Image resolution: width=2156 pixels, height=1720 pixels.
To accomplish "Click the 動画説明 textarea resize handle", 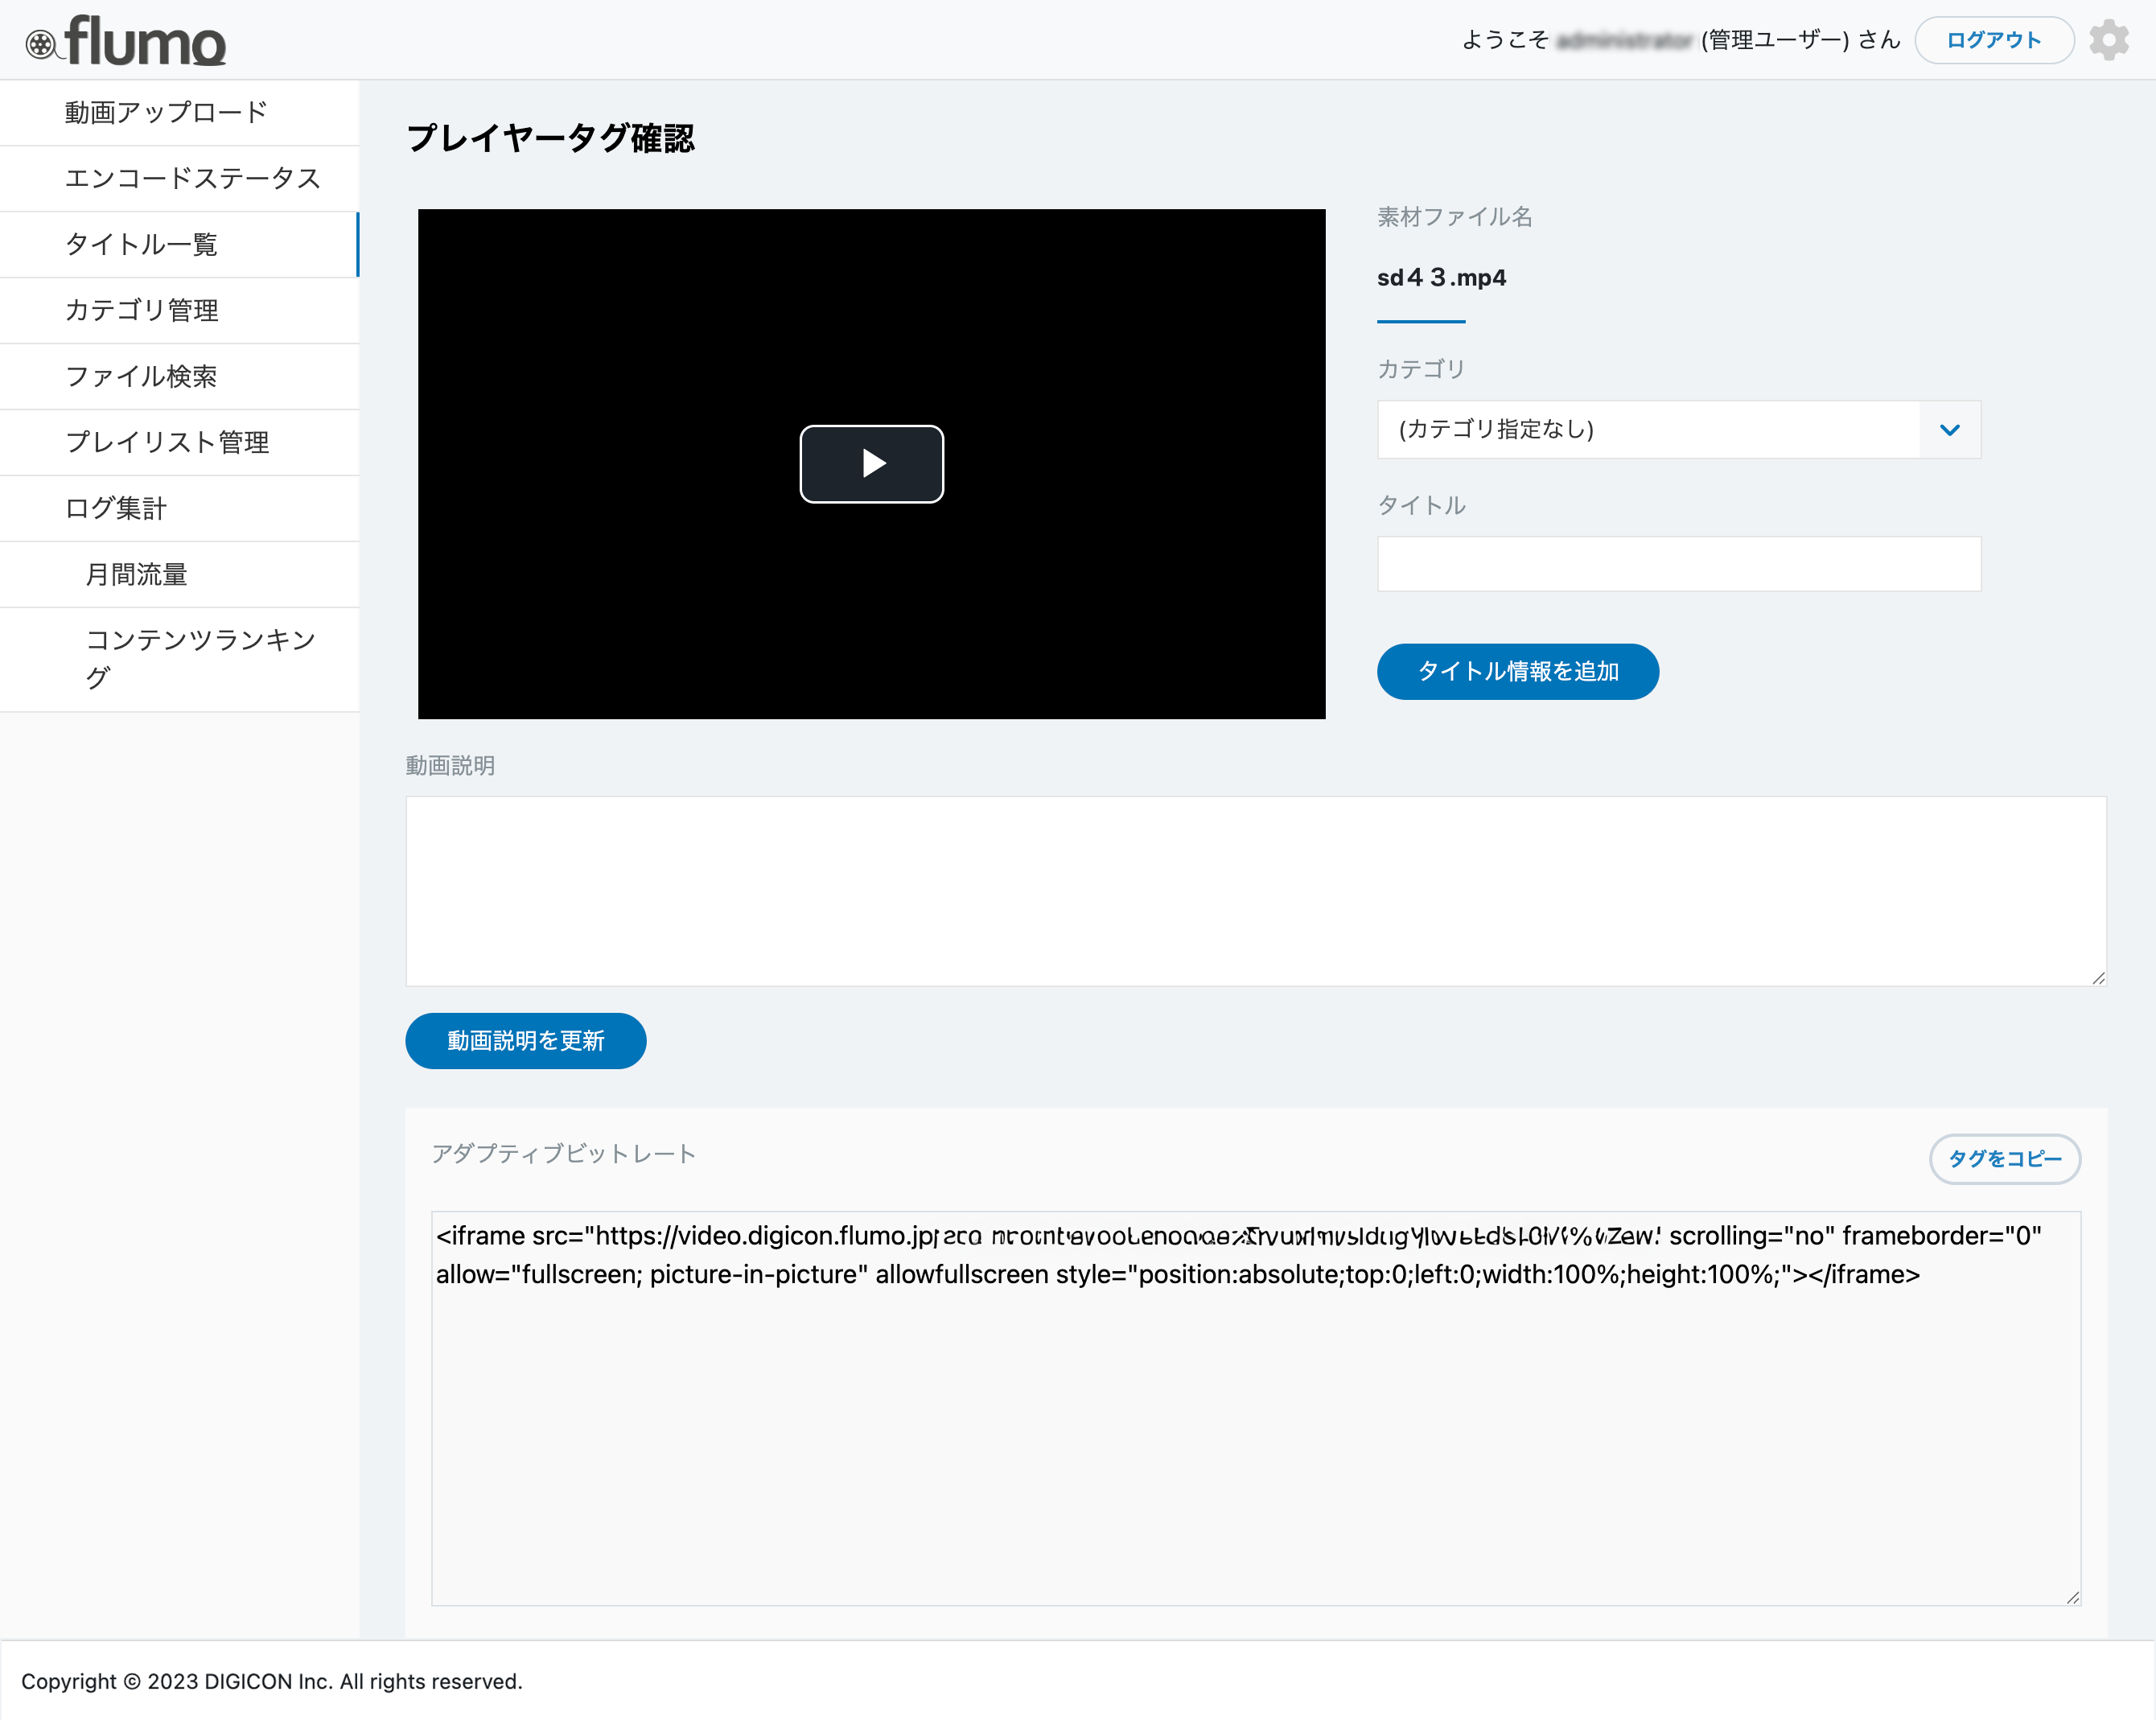I will click(2098, 978).
